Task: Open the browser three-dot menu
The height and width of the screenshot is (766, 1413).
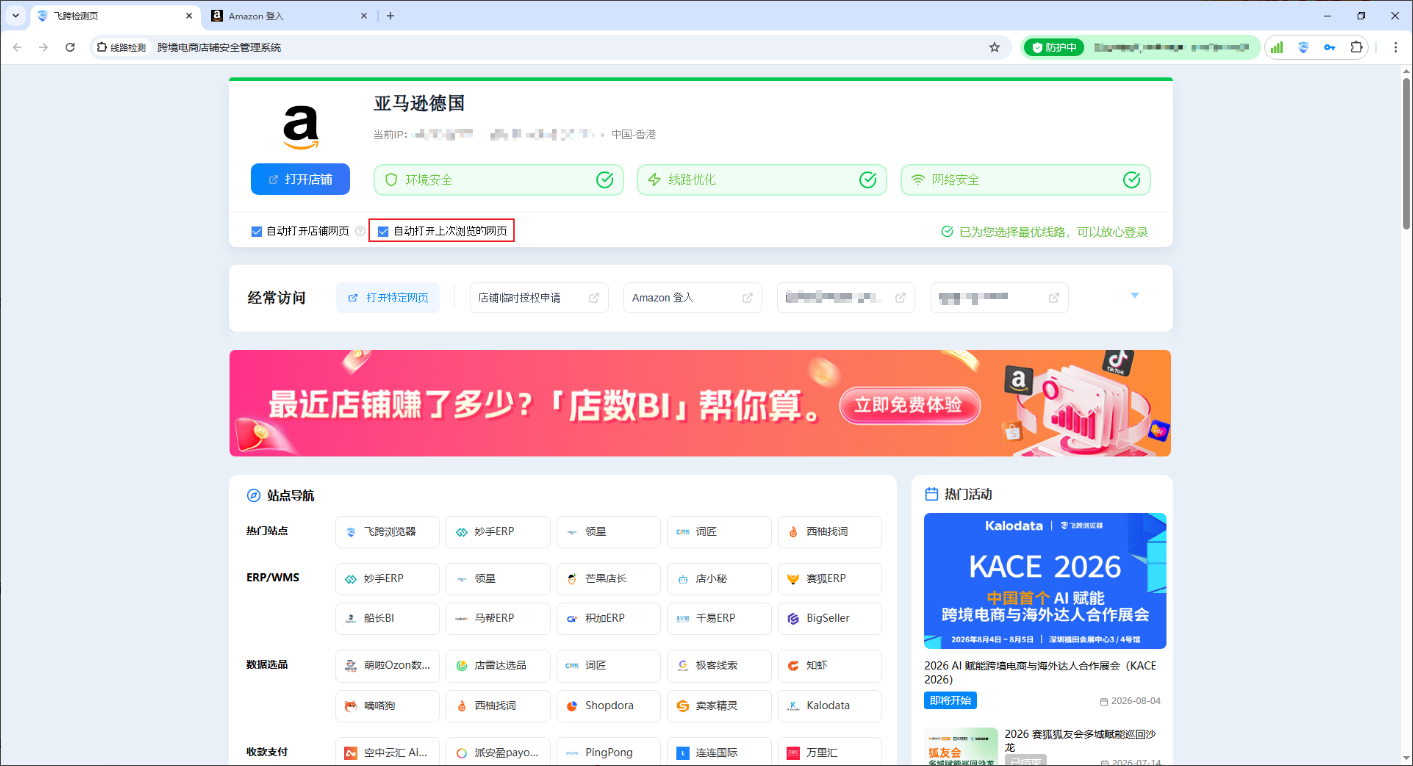Action: [x=1396, y=47]
